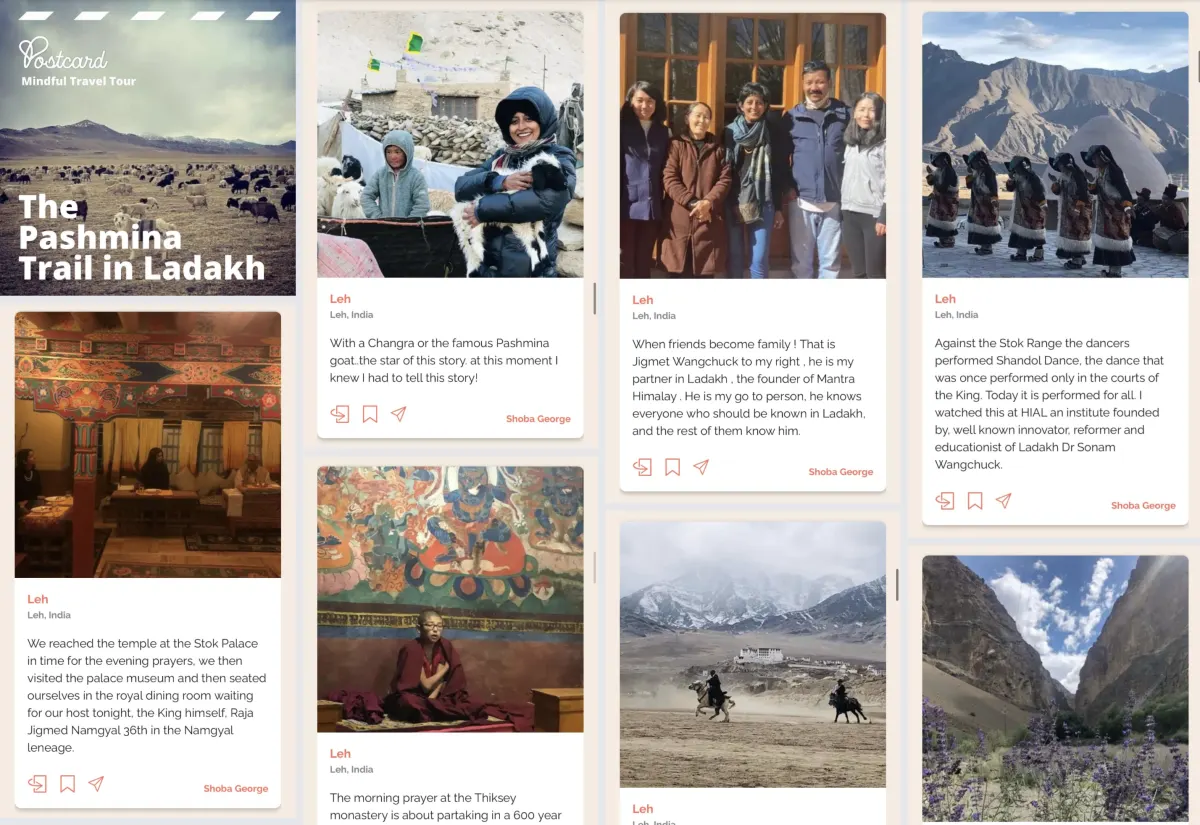Bookmark the Stok Palace card

point(67,784)
